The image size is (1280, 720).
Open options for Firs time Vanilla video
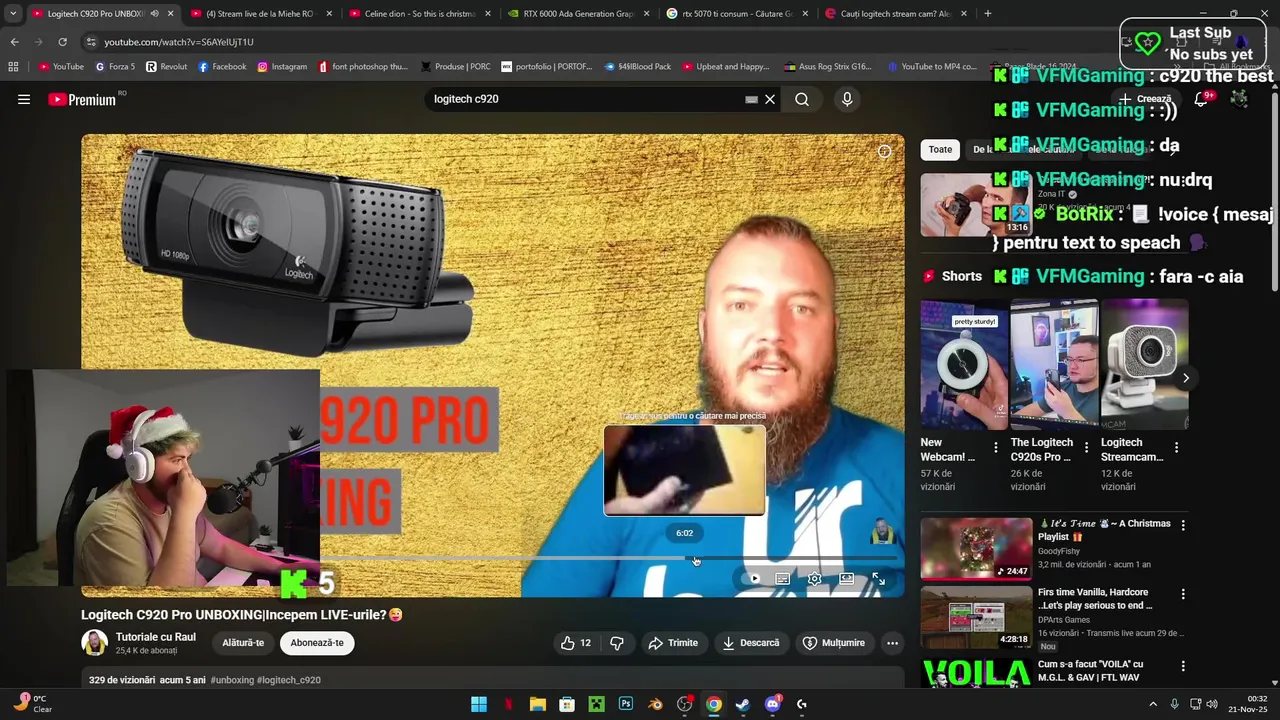[1183, 594]
